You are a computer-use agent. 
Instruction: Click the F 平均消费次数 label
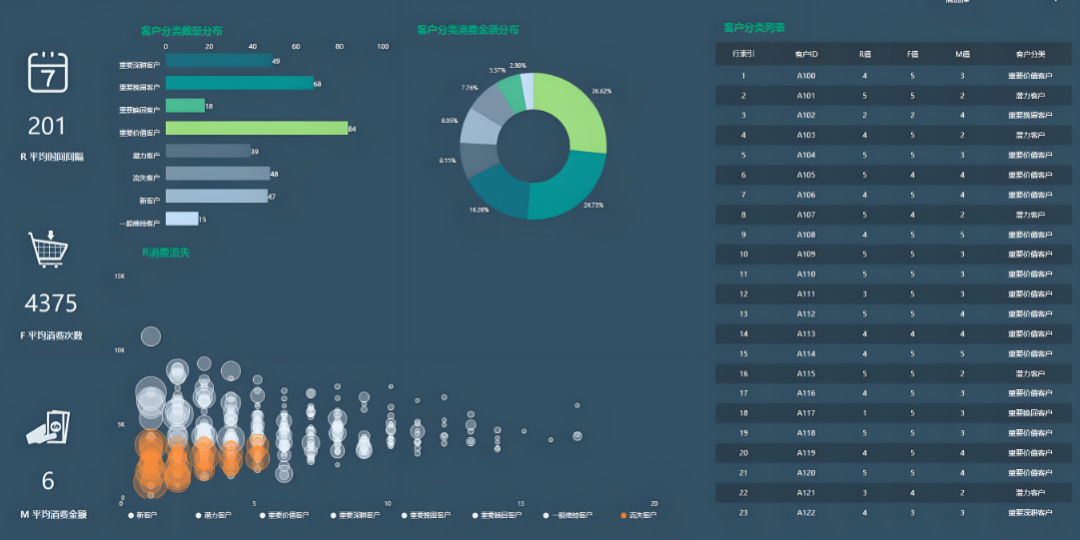tap(52, 336)
